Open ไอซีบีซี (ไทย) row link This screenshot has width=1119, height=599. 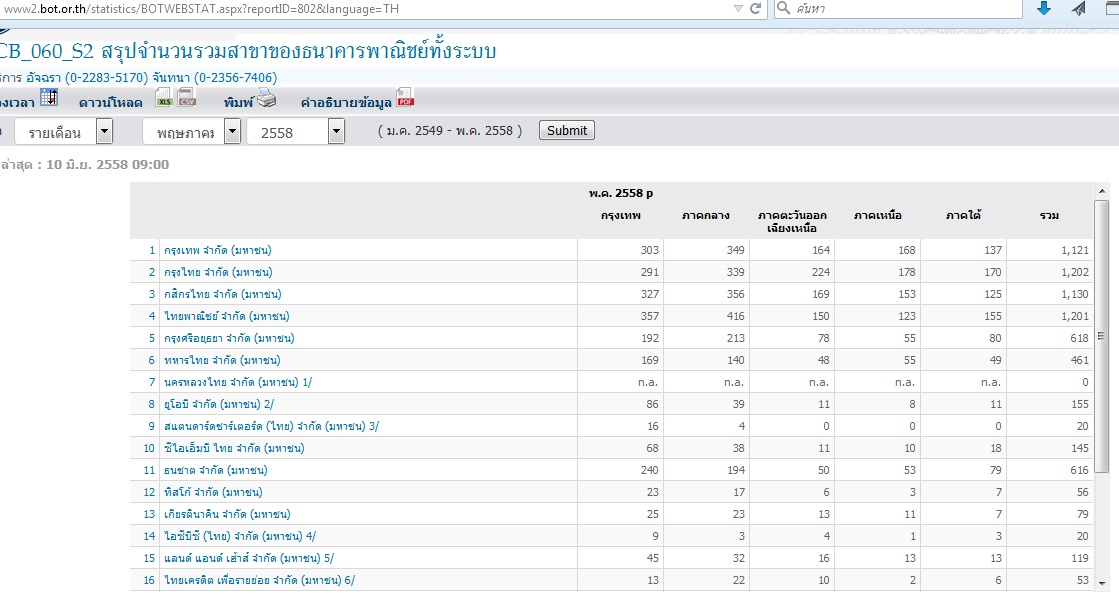pyautogui.click(x=240, y=537)
